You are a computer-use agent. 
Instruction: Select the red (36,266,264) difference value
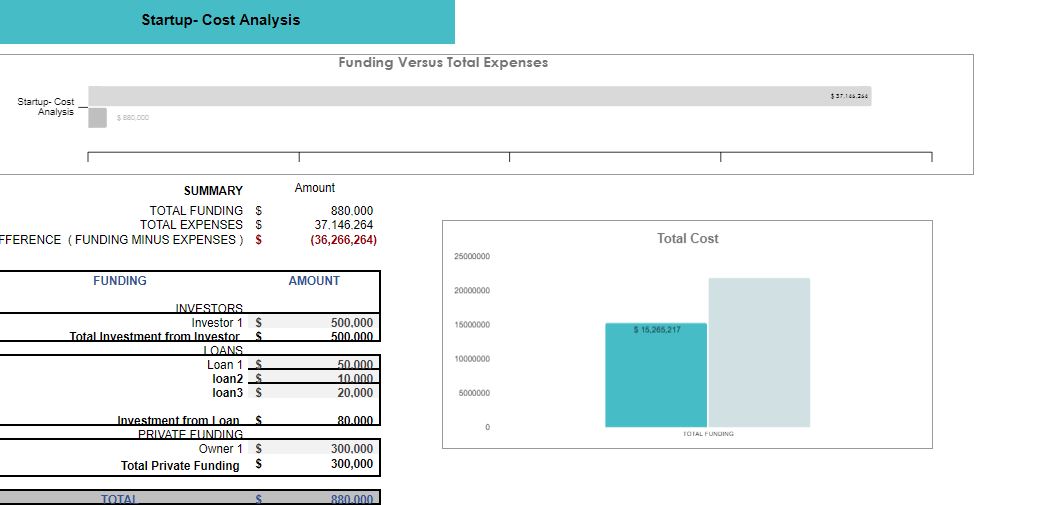pyautogui.click(x=343, y=240)
